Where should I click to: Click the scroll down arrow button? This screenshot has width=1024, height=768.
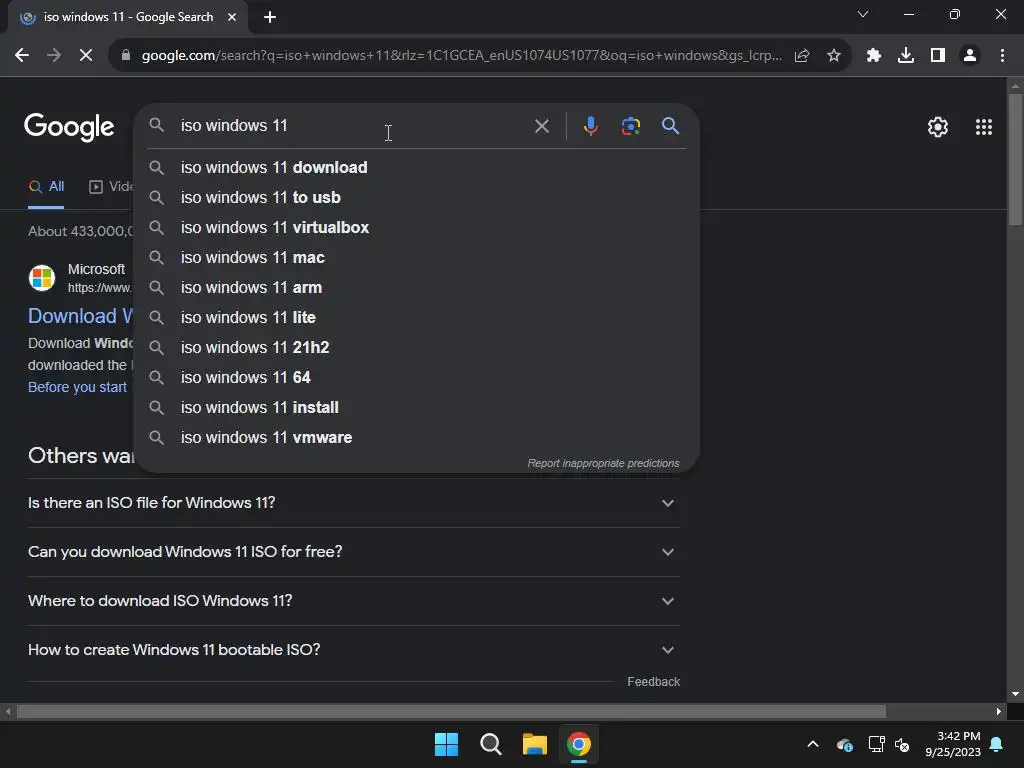click(1015, 694)
